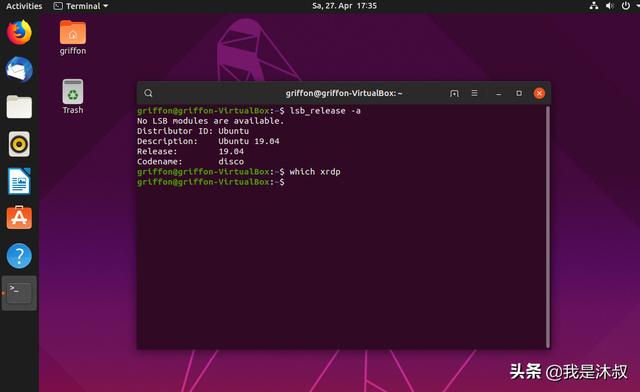
Task: Open the Help icon in dock
Action: (x=19, y=256)
